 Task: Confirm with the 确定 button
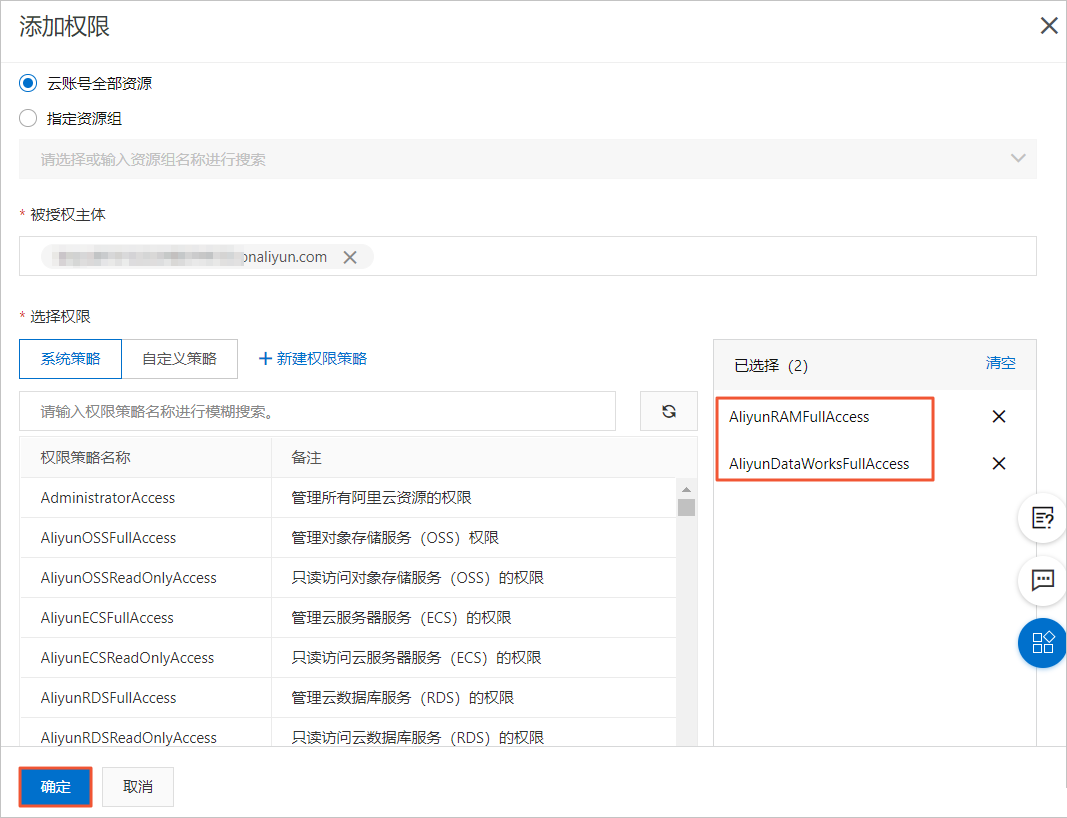pos(55,787)
